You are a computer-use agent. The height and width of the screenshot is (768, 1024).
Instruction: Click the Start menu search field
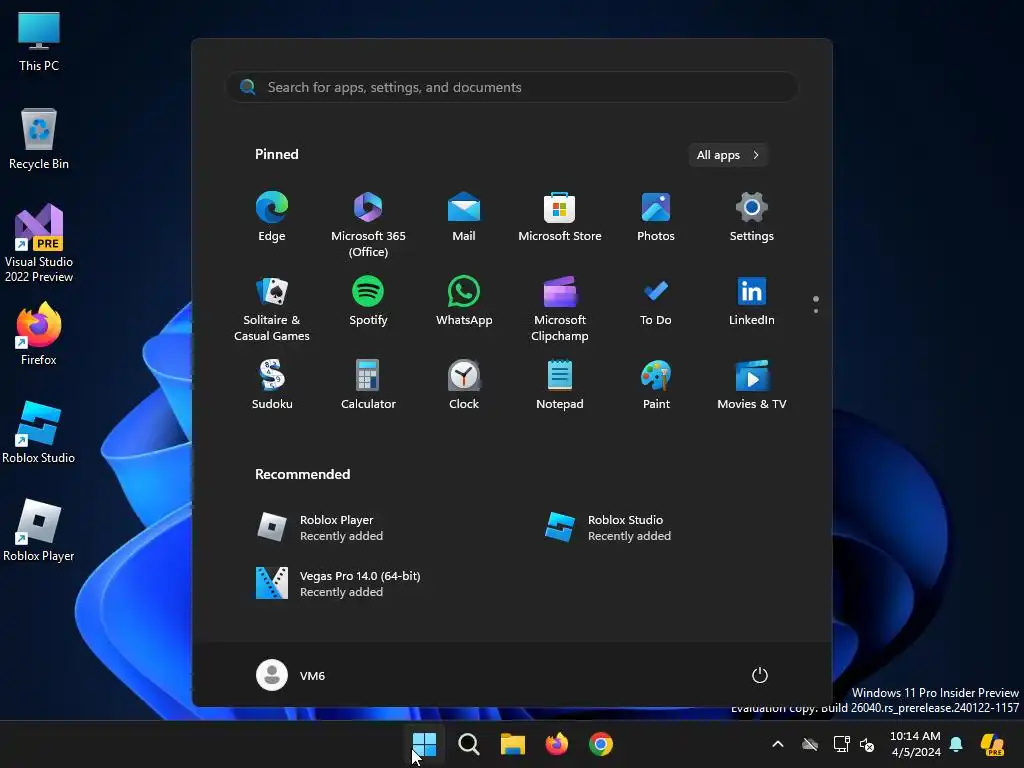[x=512, y=87]
